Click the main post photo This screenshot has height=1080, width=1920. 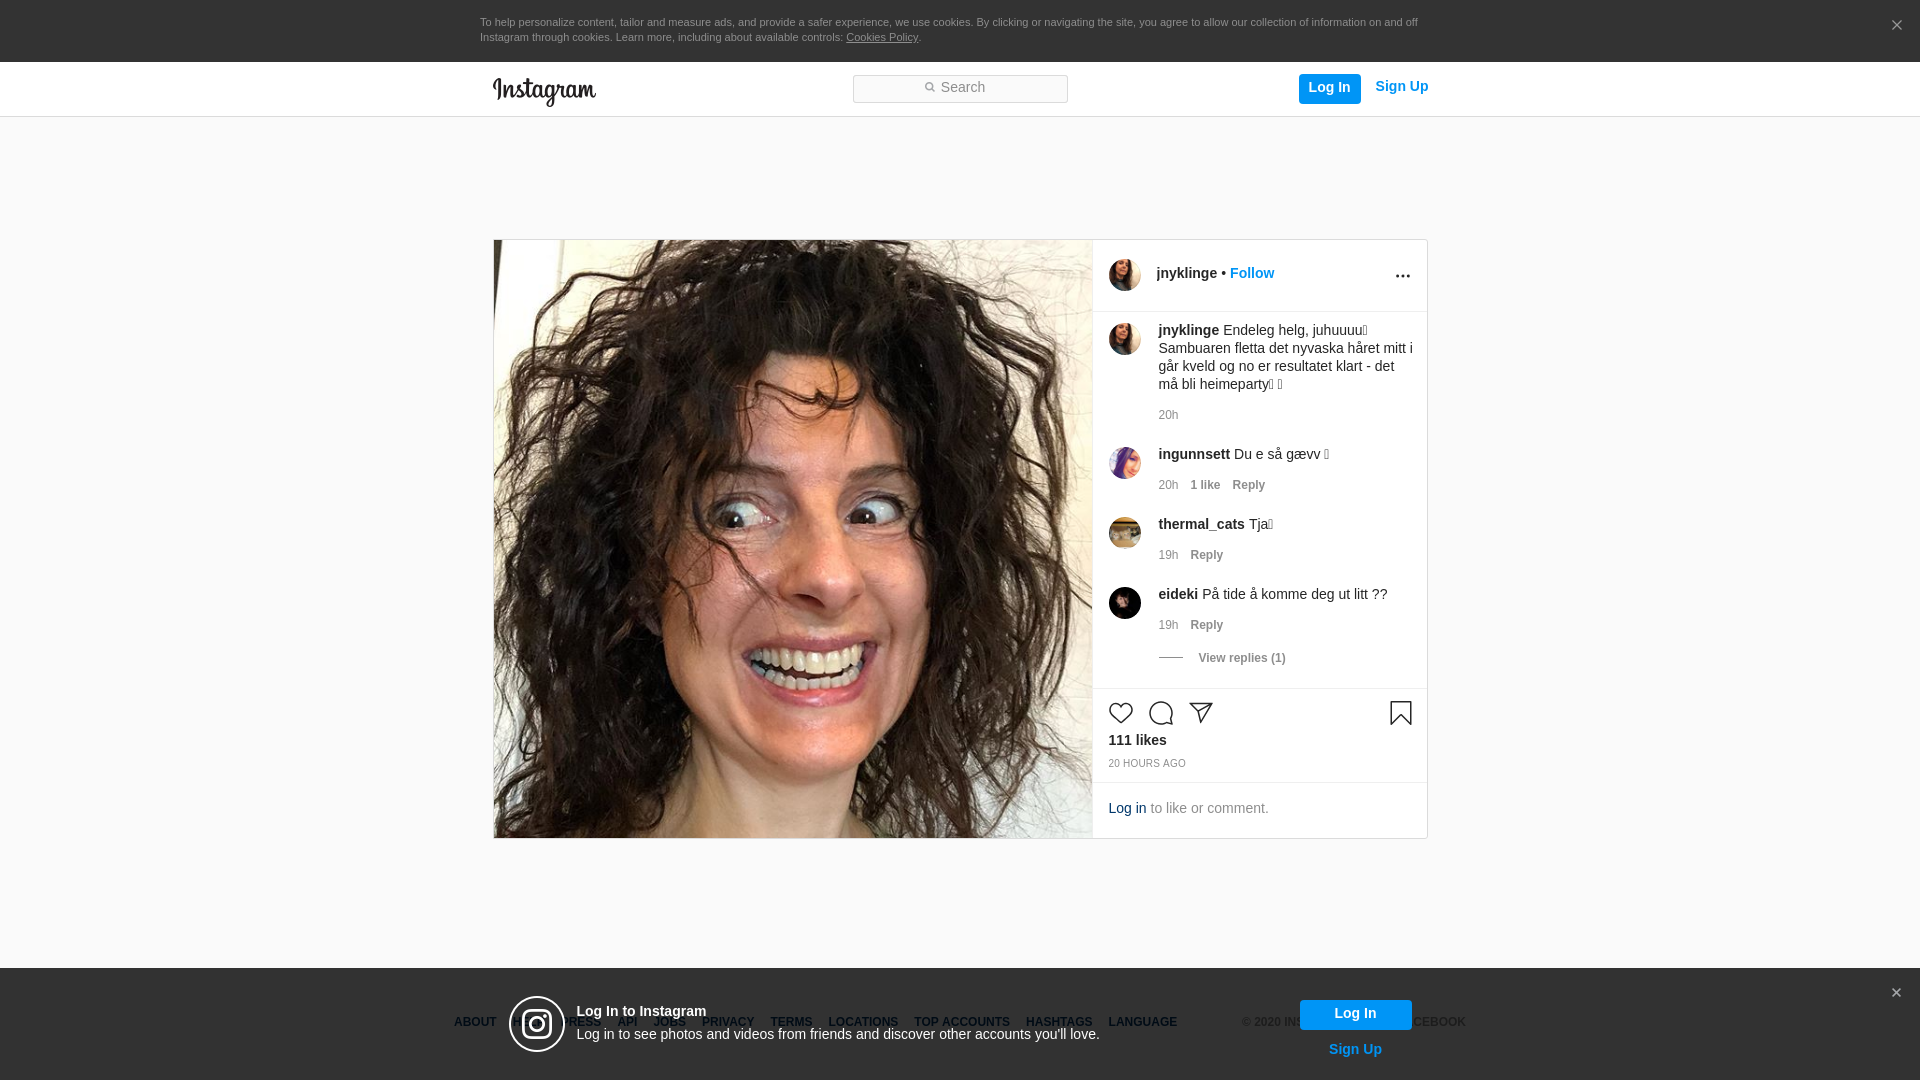792,539
